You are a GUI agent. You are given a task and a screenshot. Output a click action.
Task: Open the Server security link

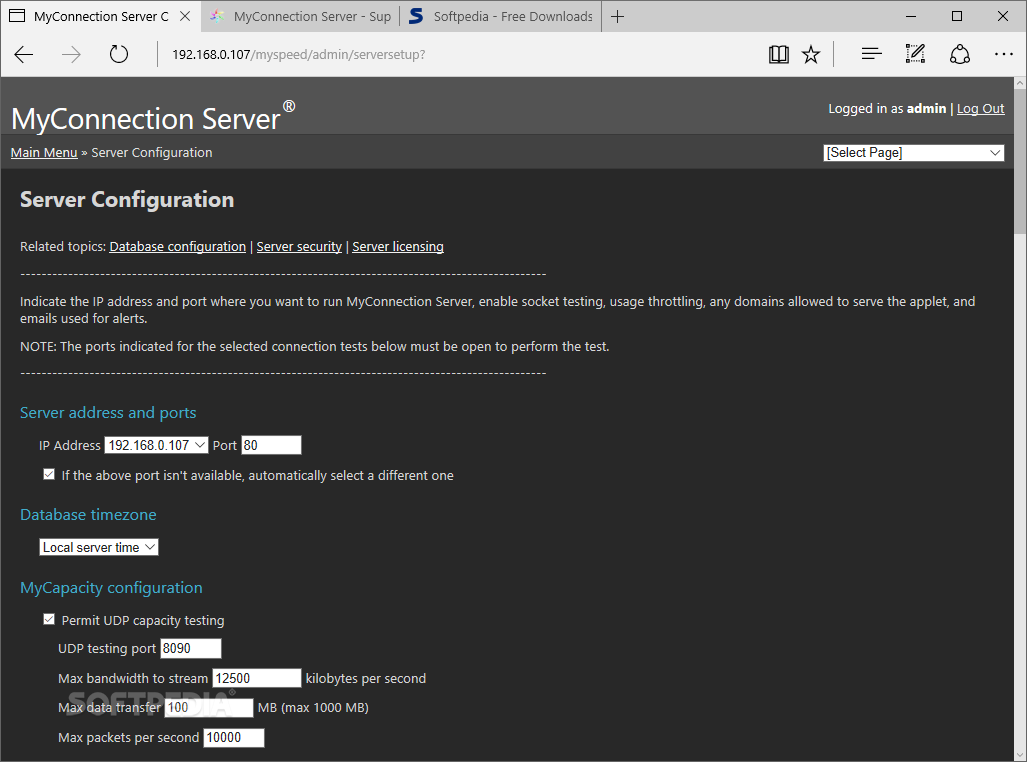pyautogui.click(x=299, y=247)
